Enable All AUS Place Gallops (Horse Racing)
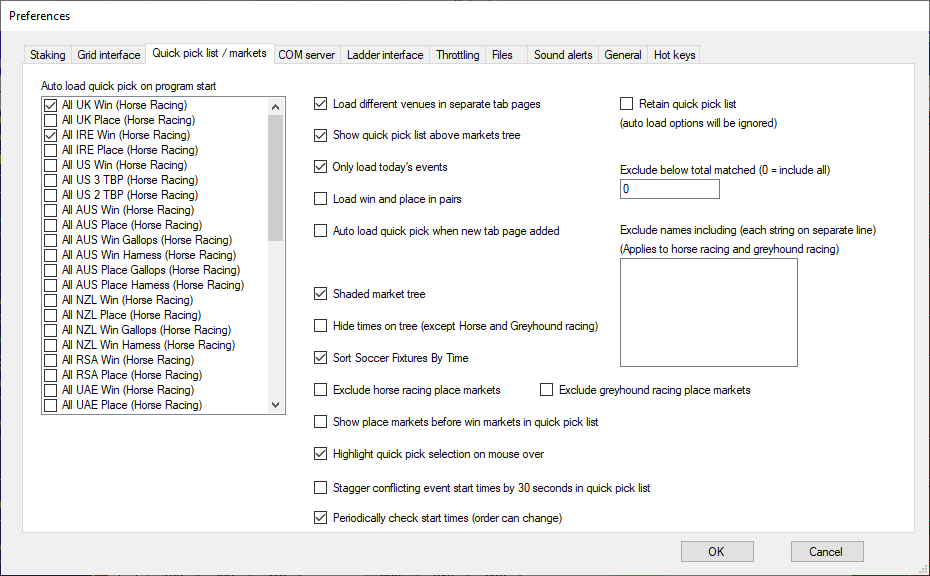Viewport: 930px width, 576px height. click(50, 270)
